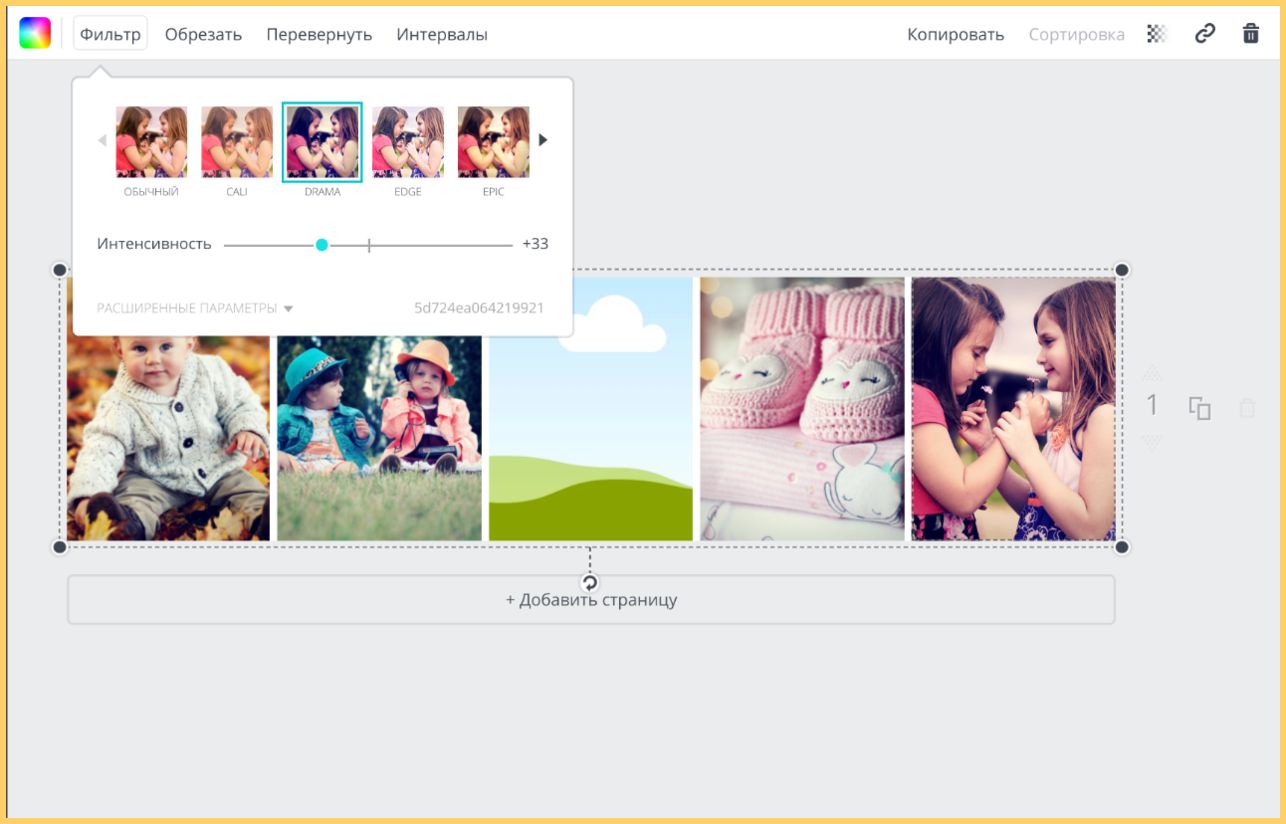Click the transparency checkerboard icon
This screenshot has height=824, width=1286.
[x=1157, y=34]
